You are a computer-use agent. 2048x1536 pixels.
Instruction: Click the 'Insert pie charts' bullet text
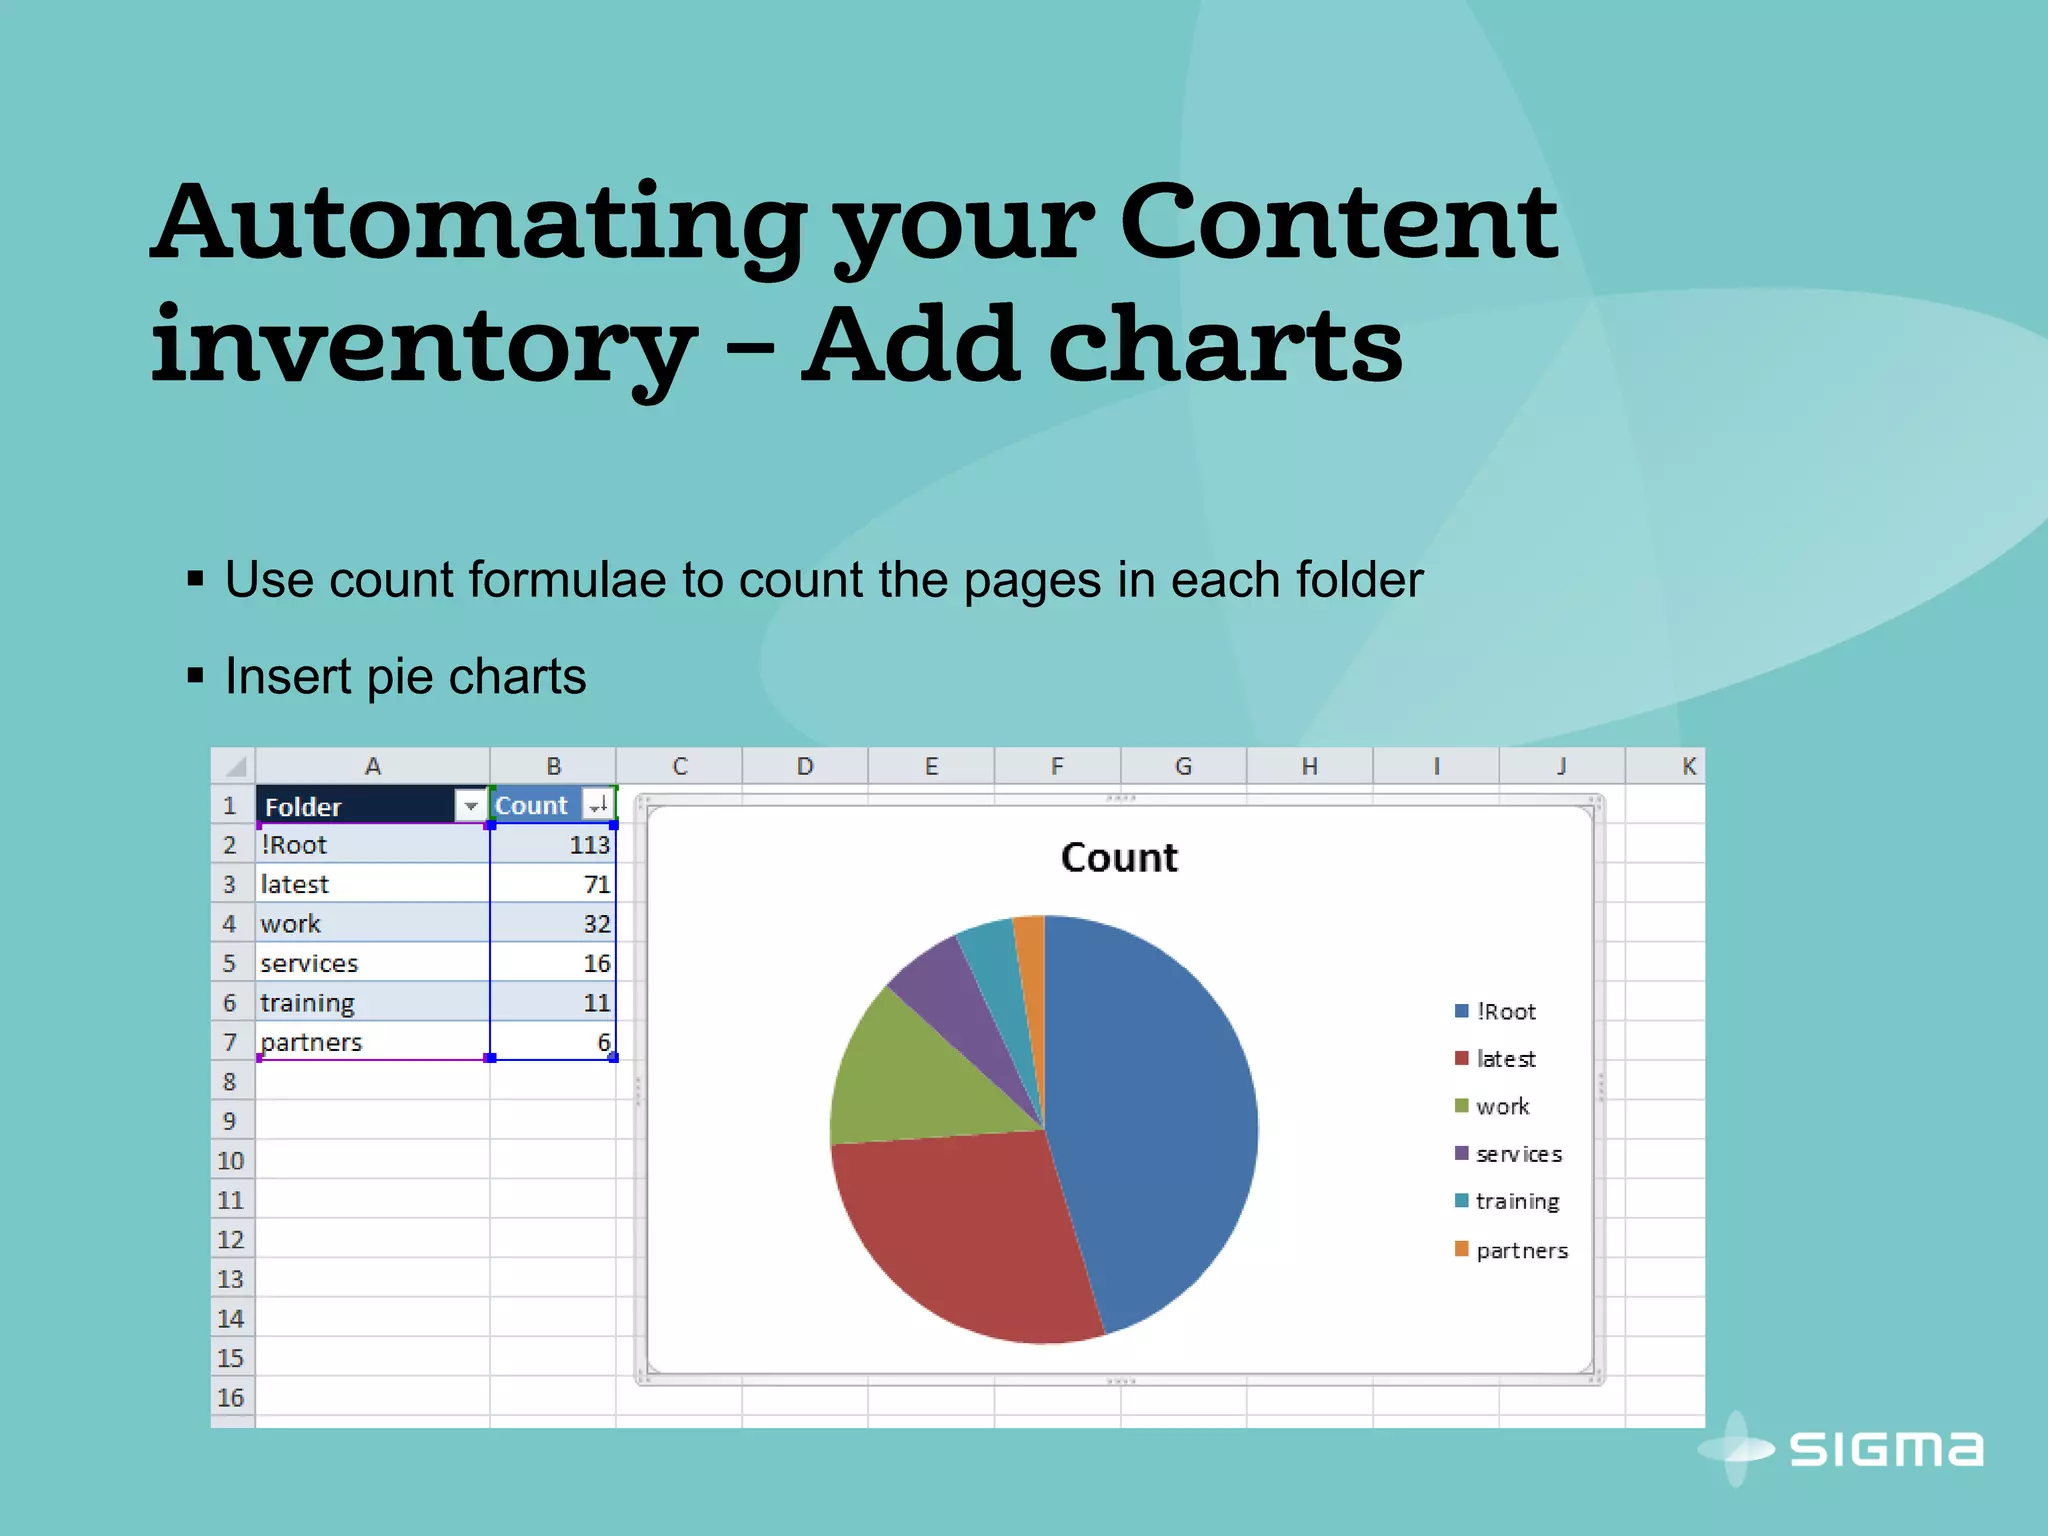point(405,676)
